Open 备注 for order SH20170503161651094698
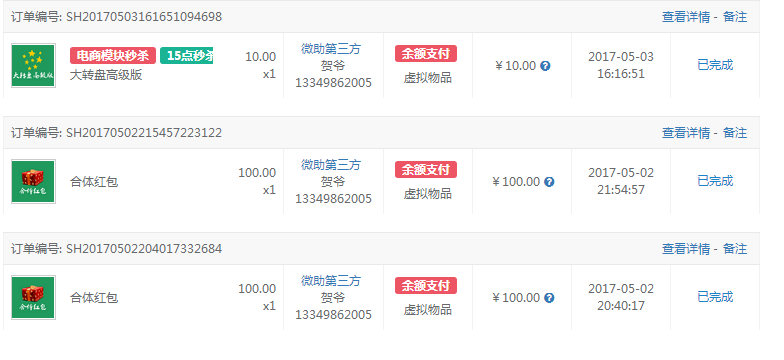Viewport: 784px width, 360px height. [x=735, y=17]
